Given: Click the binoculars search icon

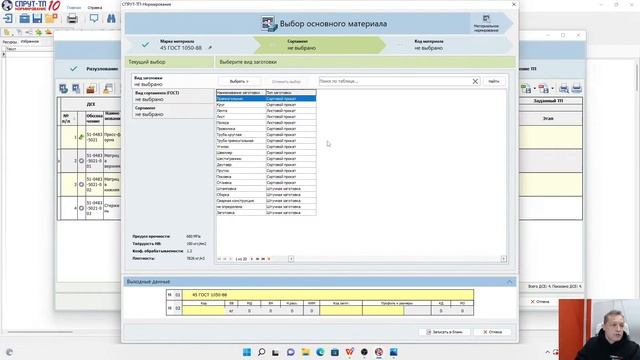Looking at the screenshot, I should [x=111, y=18].
